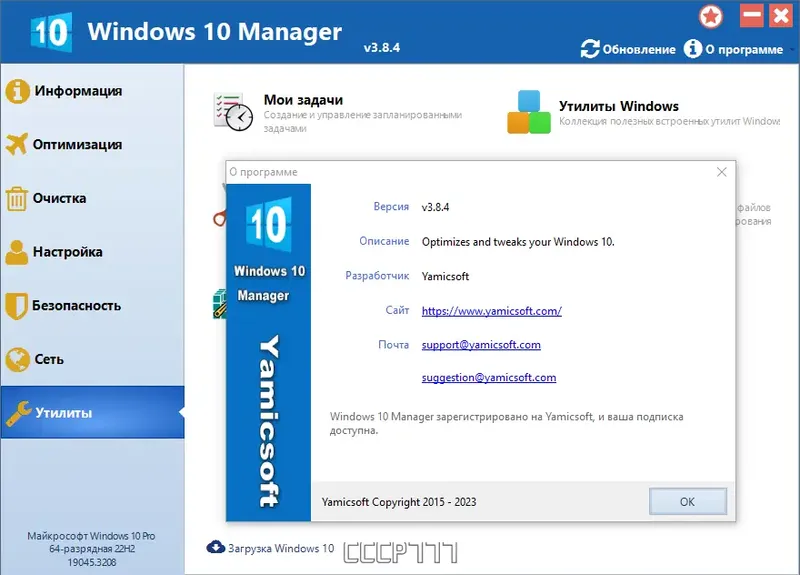The width and height of the screenshot is (800, 575).
Task: Click the cloud download icon near Загрузка
Action: coord(215,547)
